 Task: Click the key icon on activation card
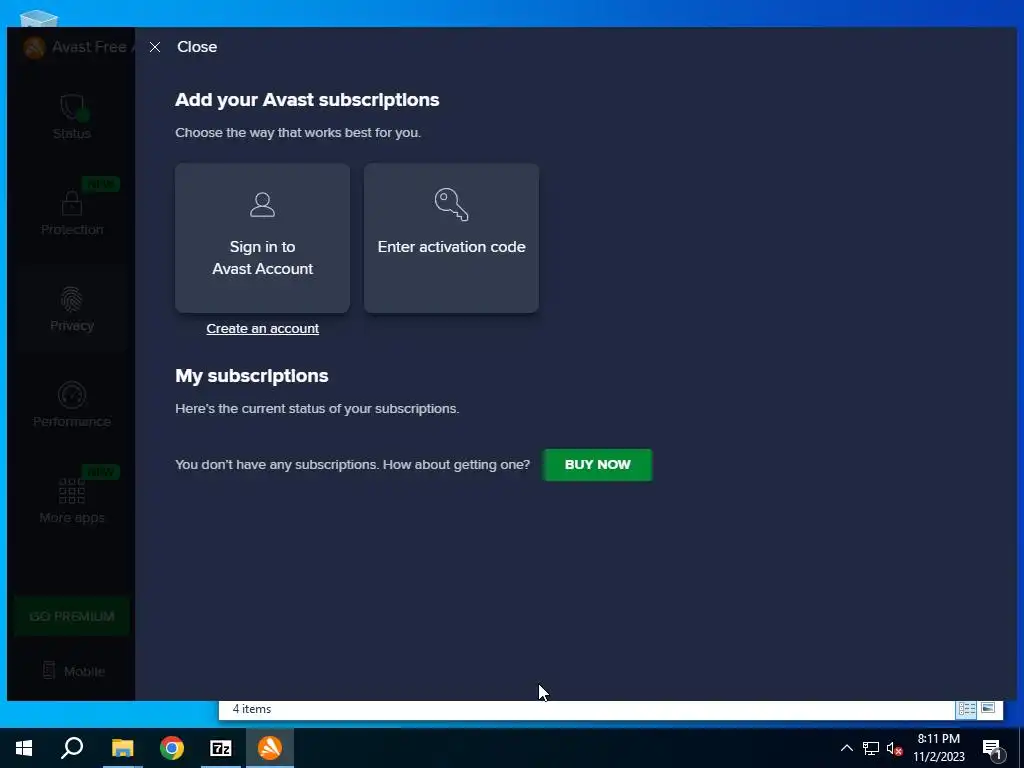451,204
